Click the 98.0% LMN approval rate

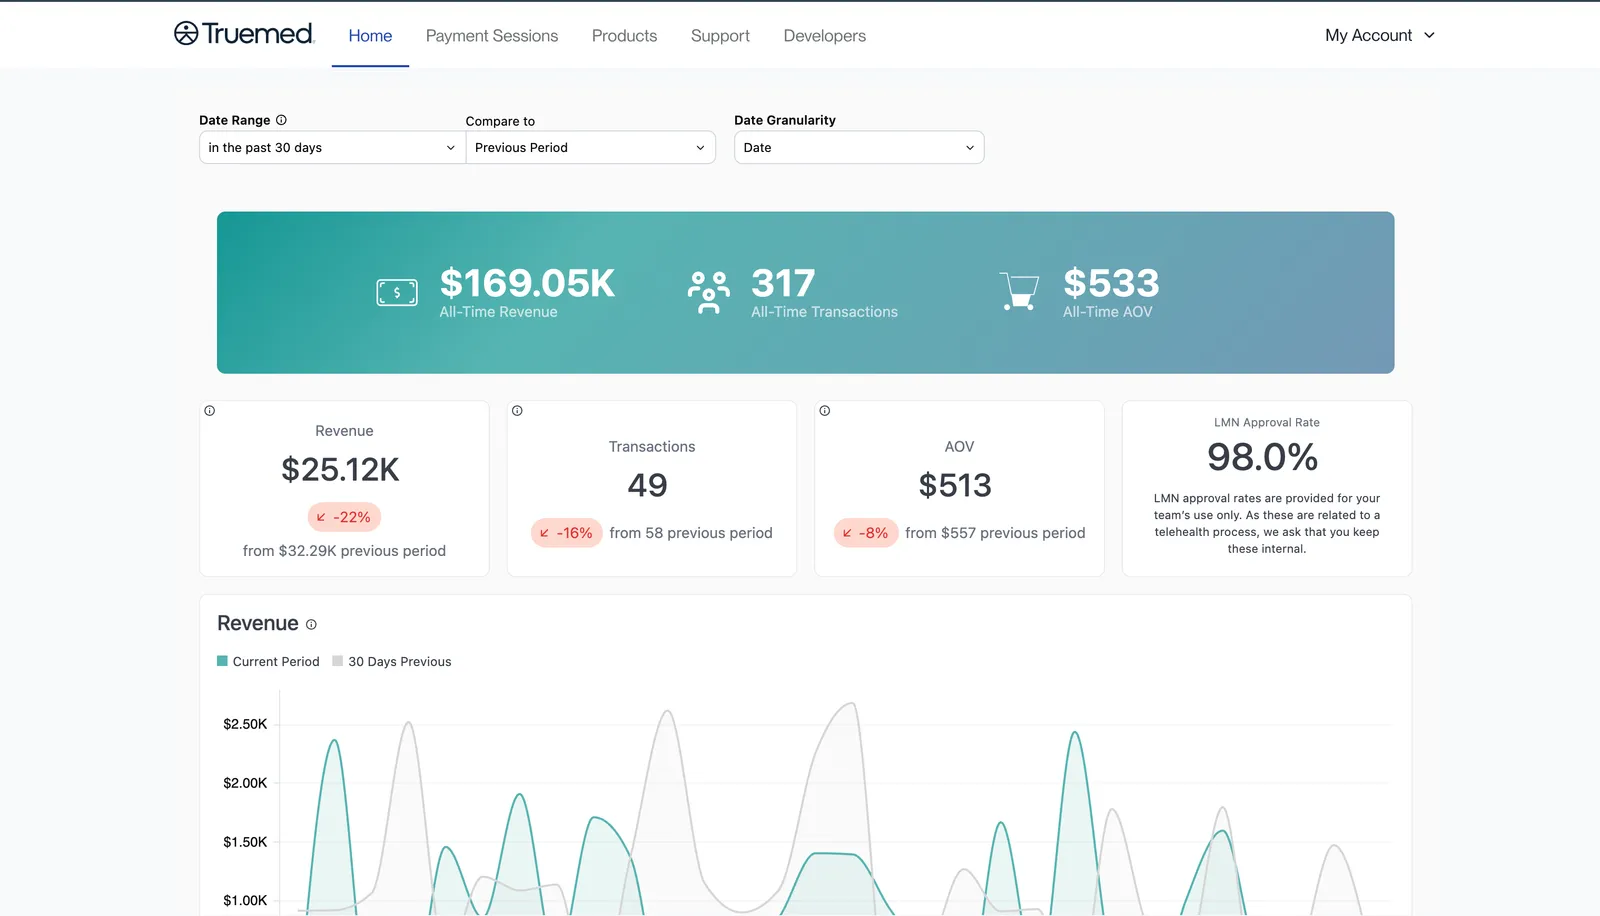click(x=1262, y=458)
